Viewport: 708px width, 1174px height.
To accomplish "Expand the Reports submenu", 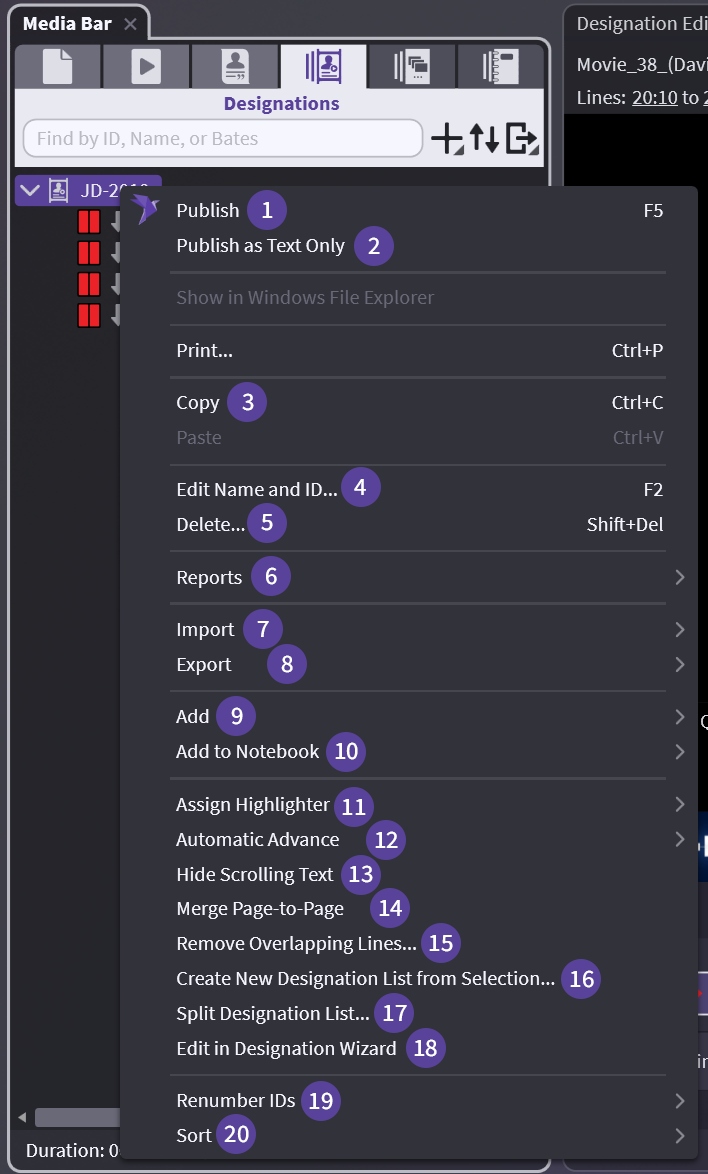I will click(209, 577).
